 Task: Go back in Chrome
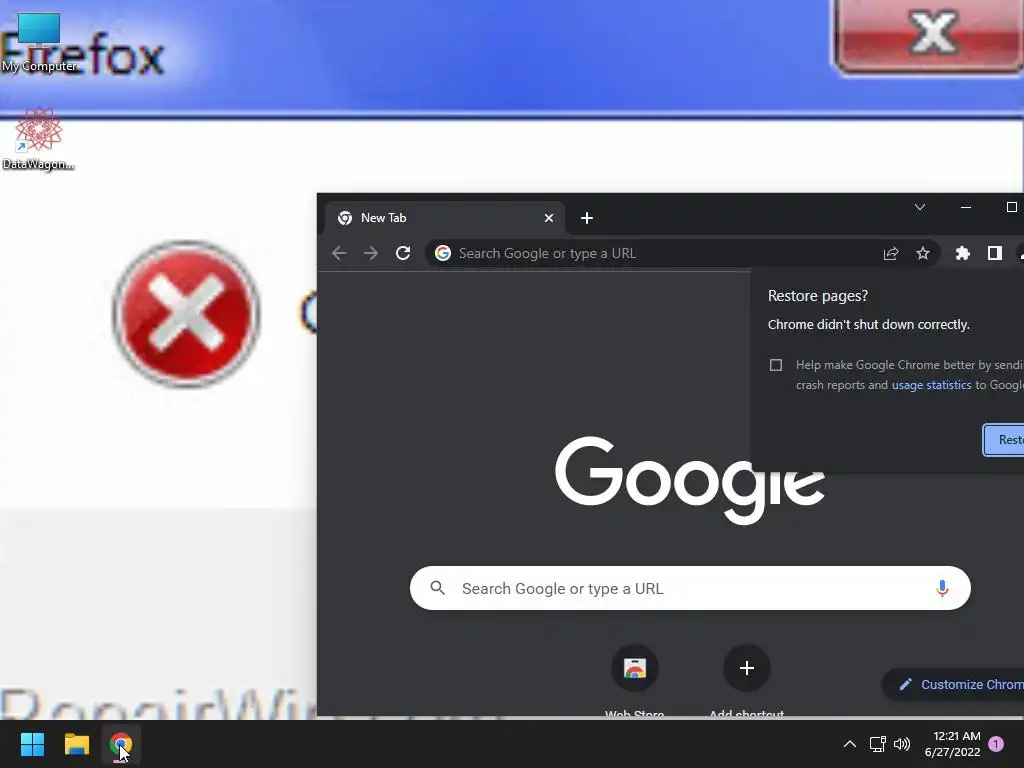[339, 253]
